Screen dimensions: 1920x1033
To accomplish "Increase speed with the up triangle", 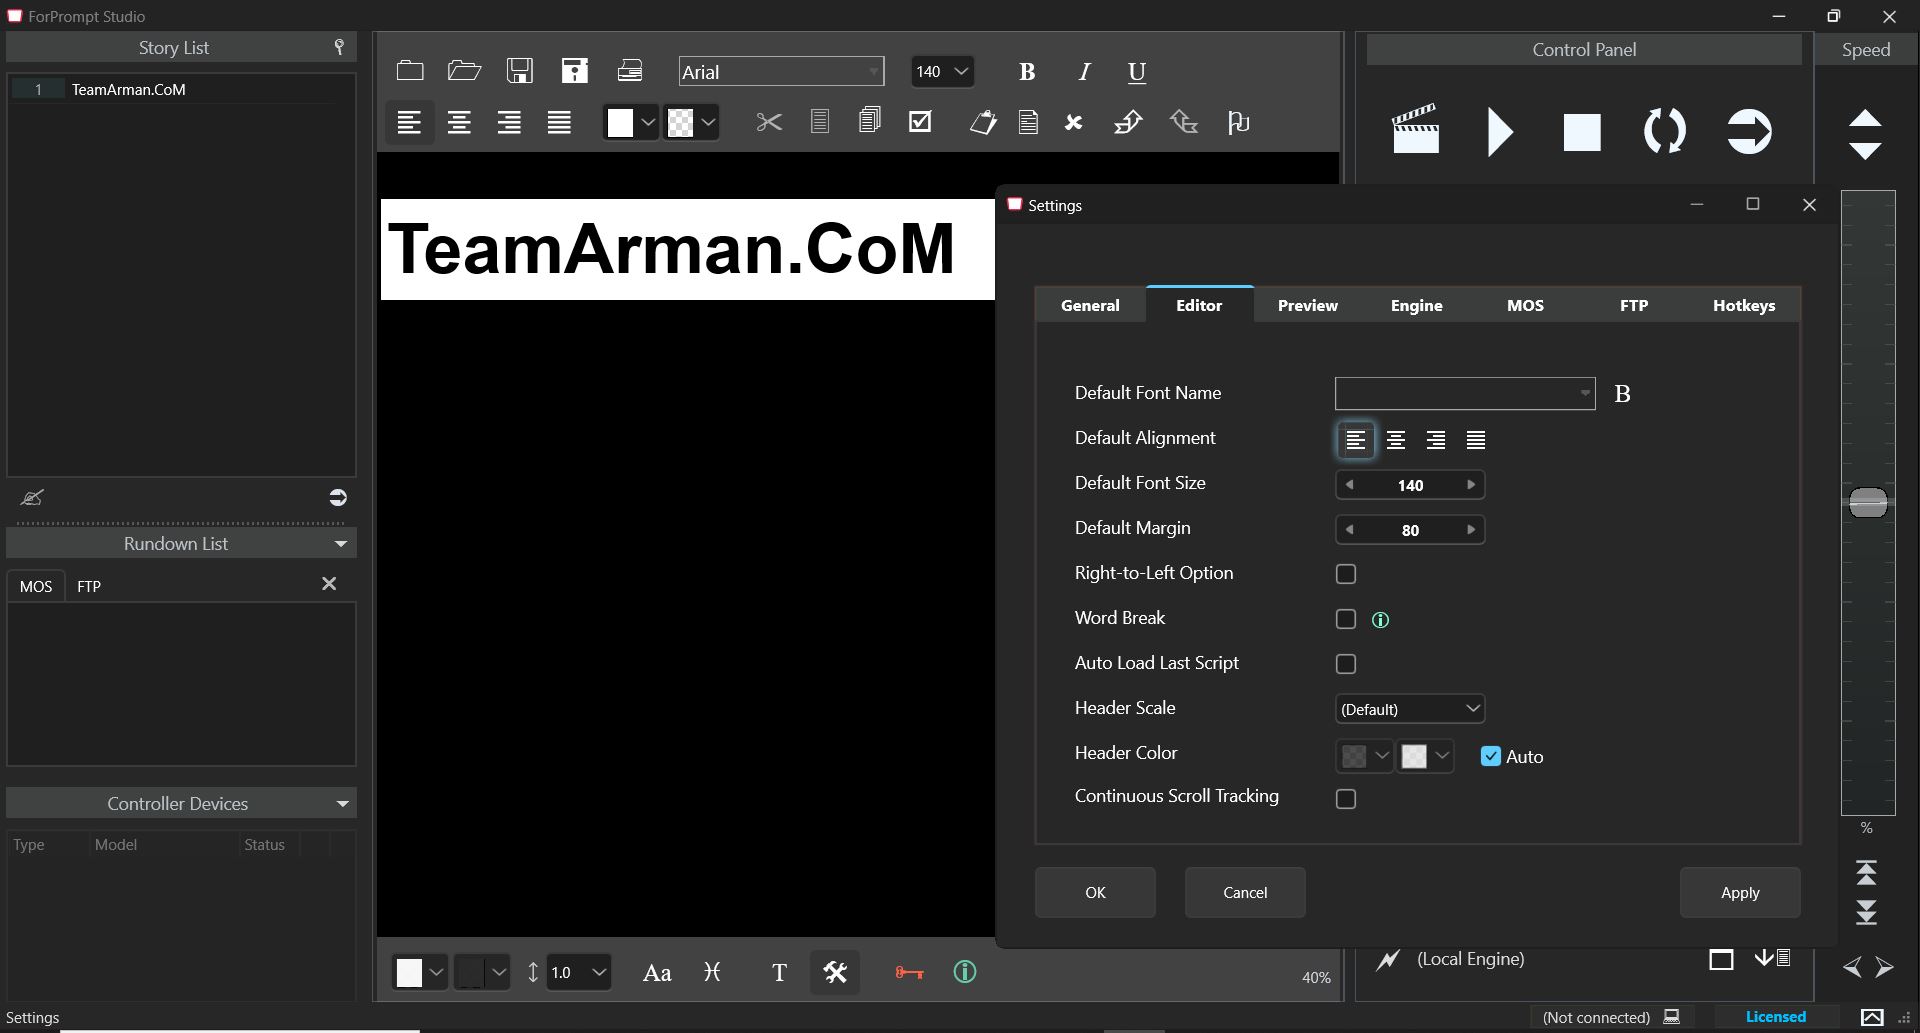I will tap(1865, 118).
